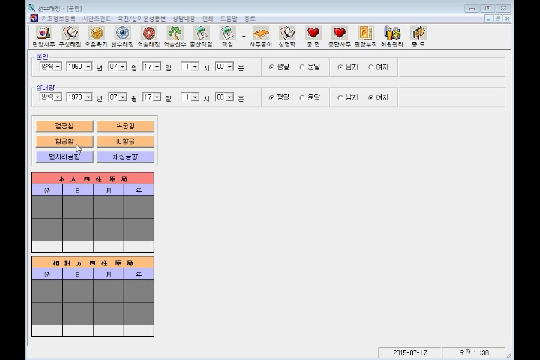Click the time field in the status bar
The width and height of the screenshot is (540, 360).
(x=474, y=353)
